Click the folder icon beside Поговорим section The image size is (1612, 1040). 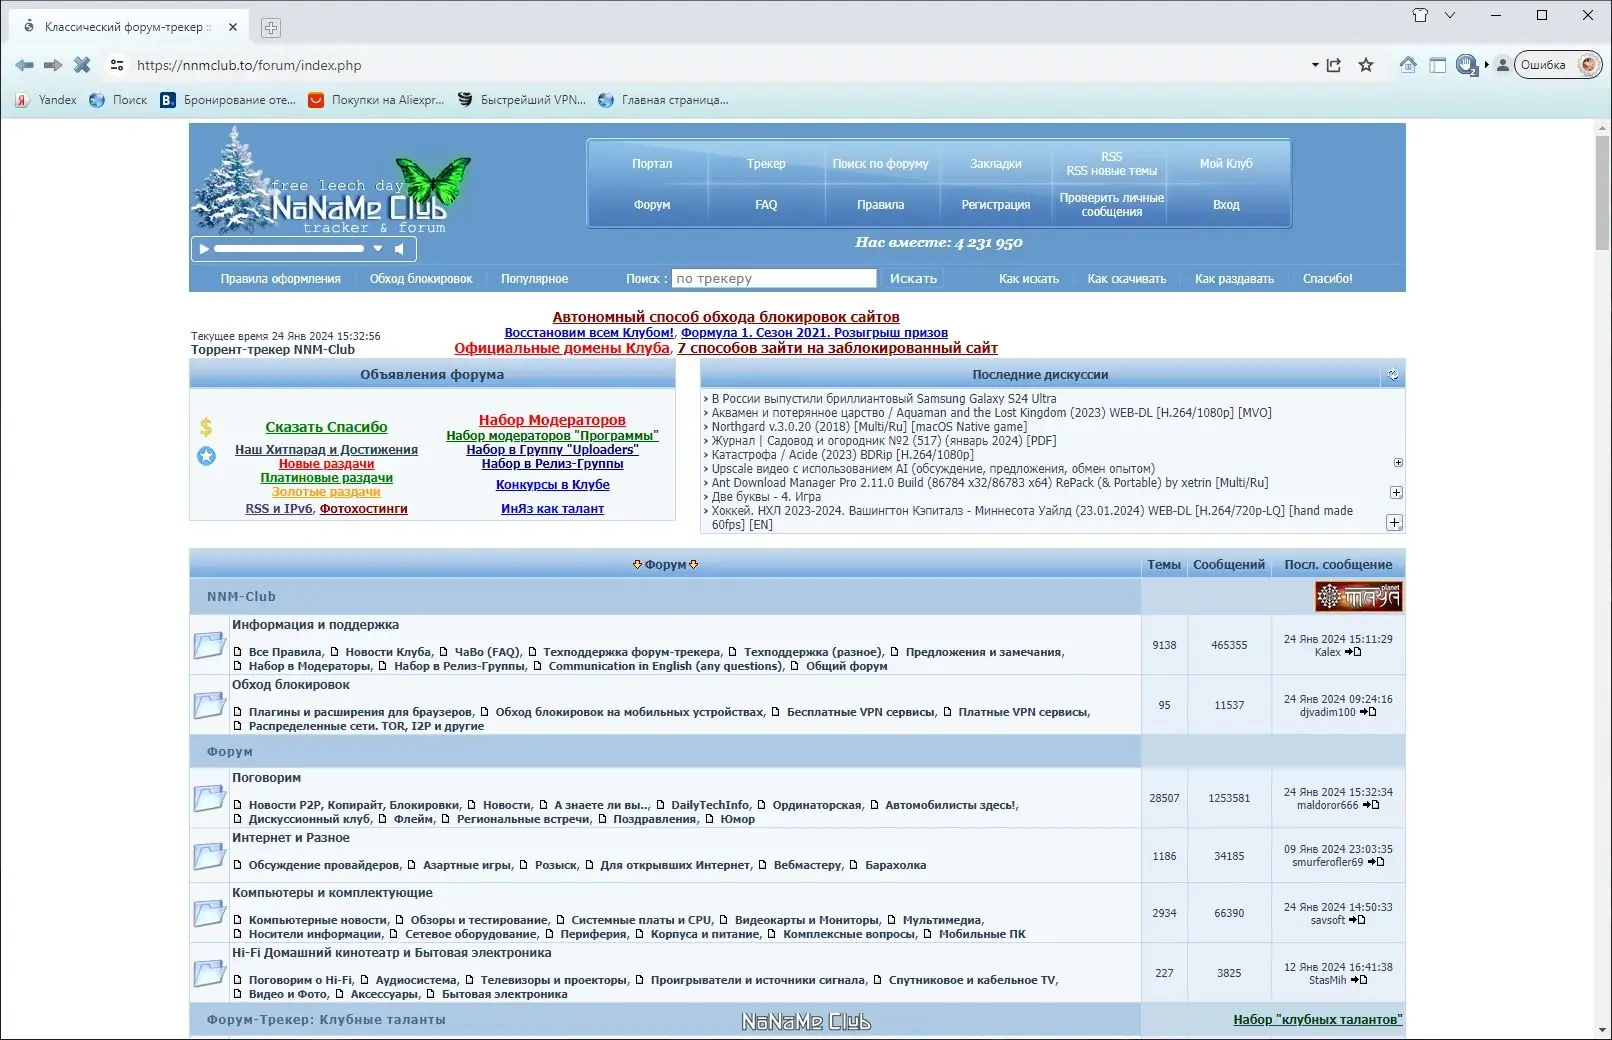pyautogui.click(x=209, y=798)
